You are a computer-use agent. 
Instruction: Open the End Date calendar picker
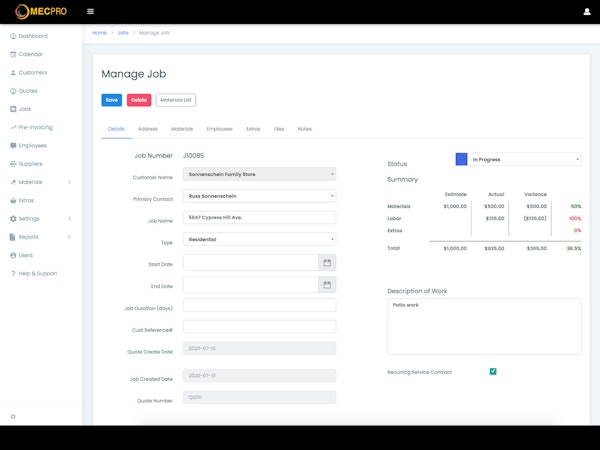coord(326,284)
